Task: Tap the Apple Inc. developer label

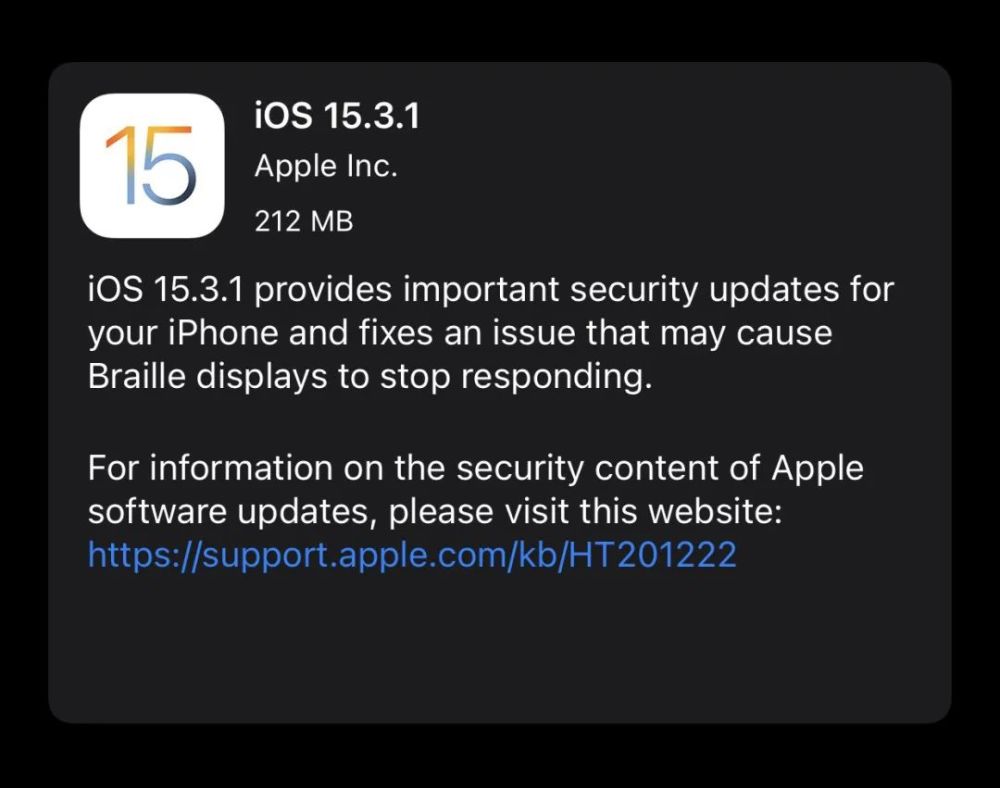Action: [x=326, y=166]
